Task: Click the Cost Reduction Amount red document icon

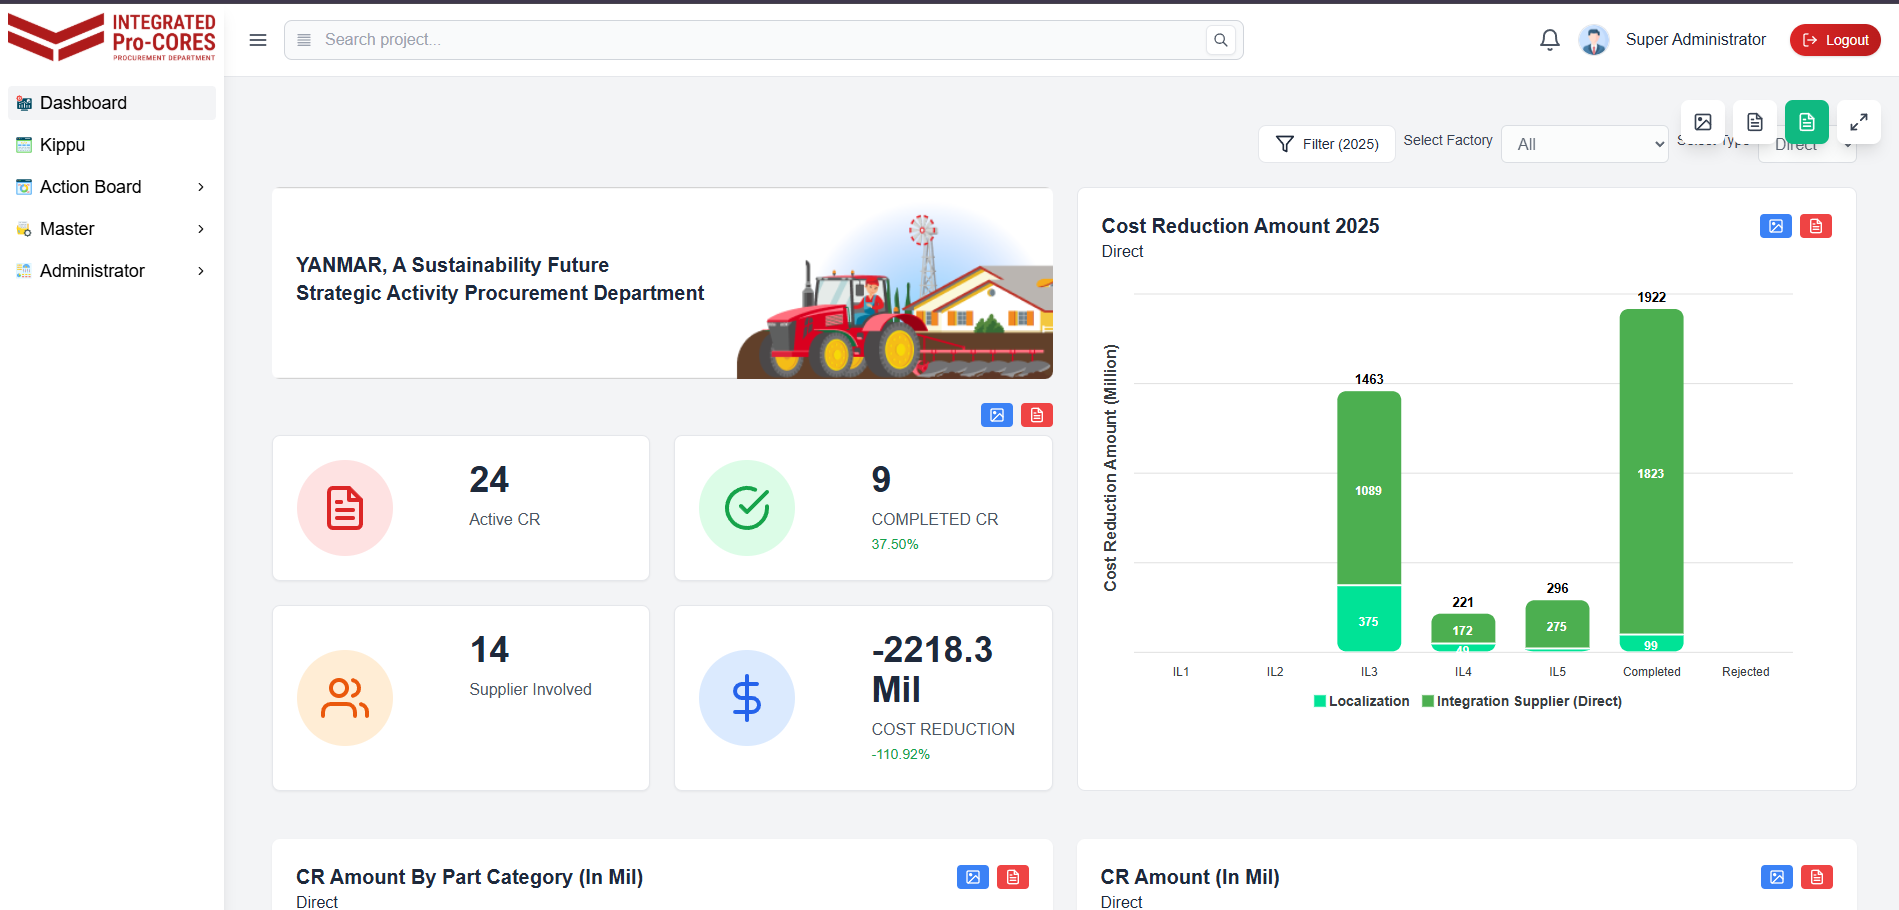Action: 1816,226
